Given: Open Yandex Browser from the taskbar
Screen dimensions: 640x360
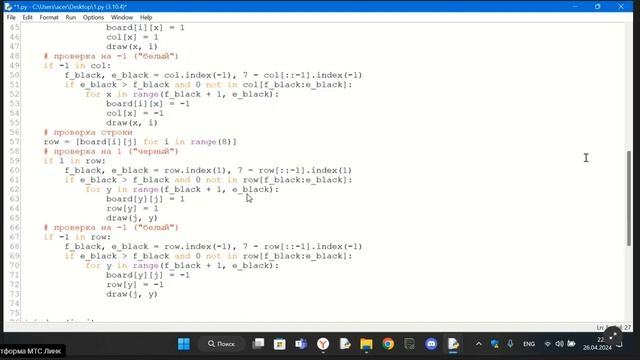Looking at the screenshot, I should click(323, 344).
